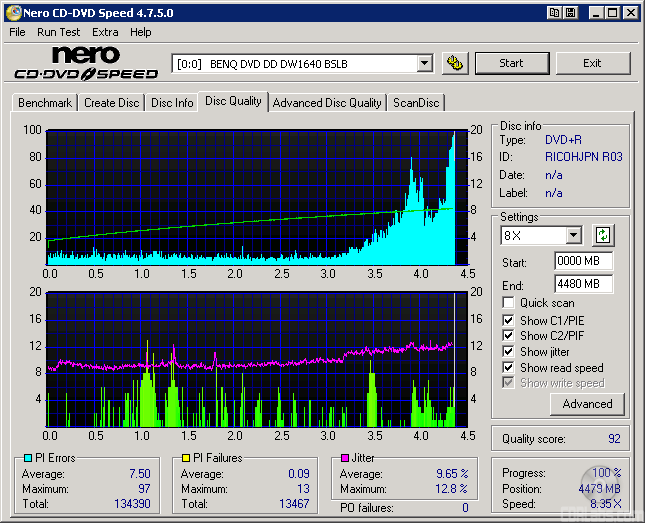Click the Nero CD-DVD Speed logo
Viewport: 645px width, 523px height.
click(x=86, y=63)
